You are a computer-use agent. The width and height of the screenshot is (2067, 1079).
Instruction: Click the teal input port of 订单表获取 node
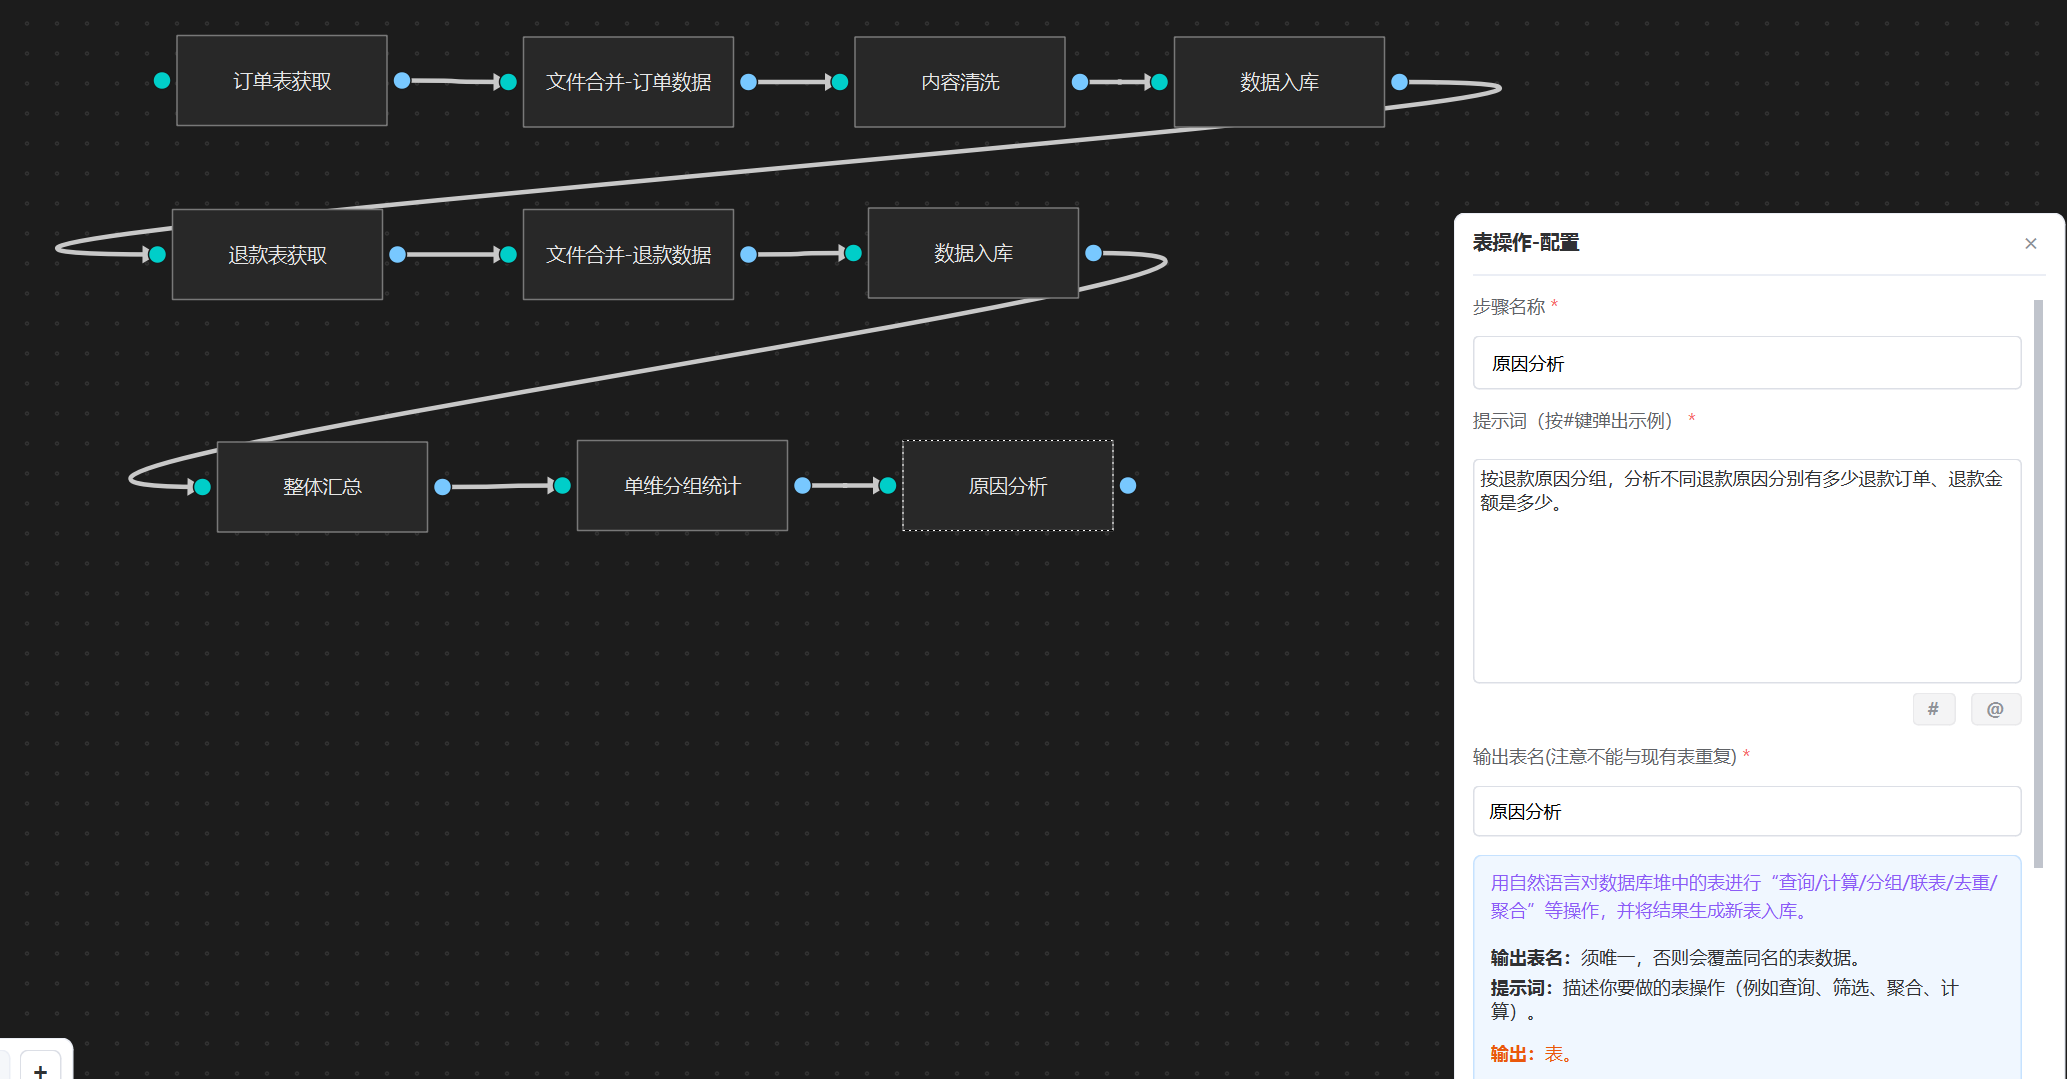(162, 81)
